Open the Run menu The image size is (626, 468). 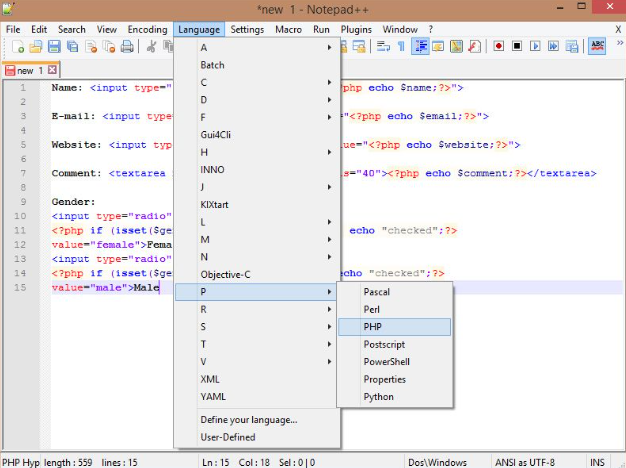[x=321, y=30]
